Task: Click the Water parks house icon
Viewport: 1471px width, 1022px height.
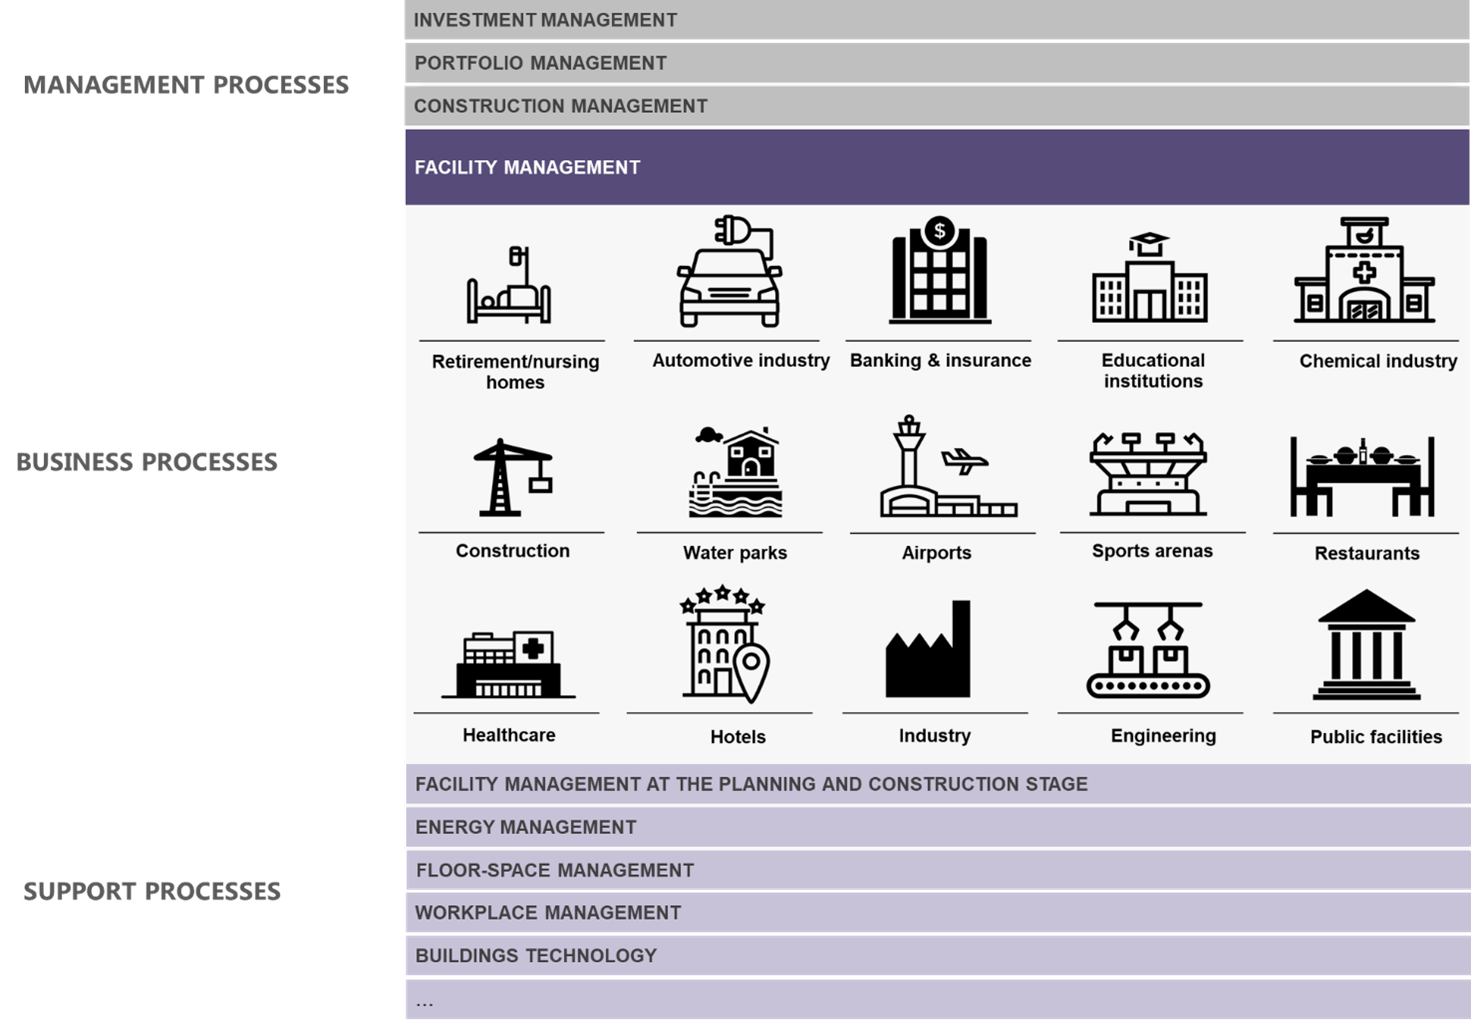Action: (735, 472)
